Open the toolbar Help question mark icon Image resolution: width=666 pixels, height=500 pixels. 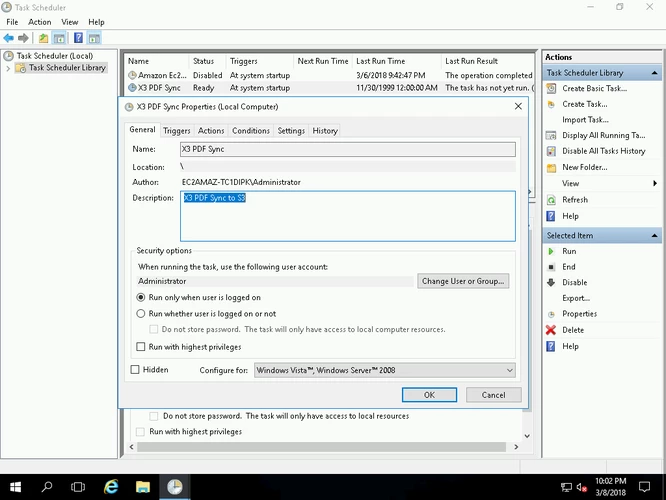(78, 38)
